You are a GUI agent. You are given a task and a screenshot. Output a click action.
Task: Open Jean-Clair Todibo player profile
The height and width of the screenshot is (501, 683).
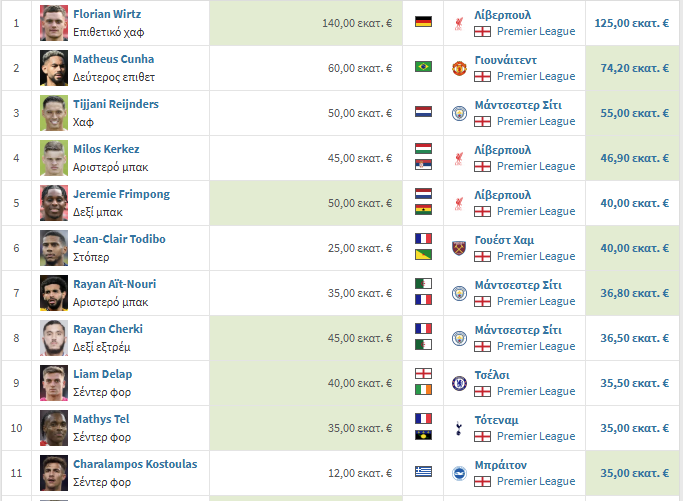(x=119, y=239)
